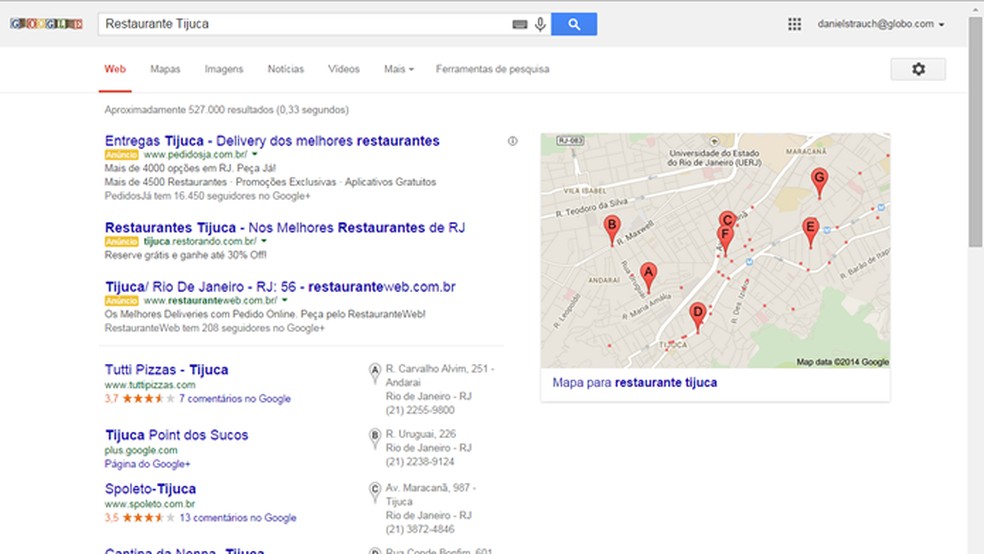The width and height of the screenshot is (984, 554).
Task: Click the blue search magnifier button
Action: [574, 24]
